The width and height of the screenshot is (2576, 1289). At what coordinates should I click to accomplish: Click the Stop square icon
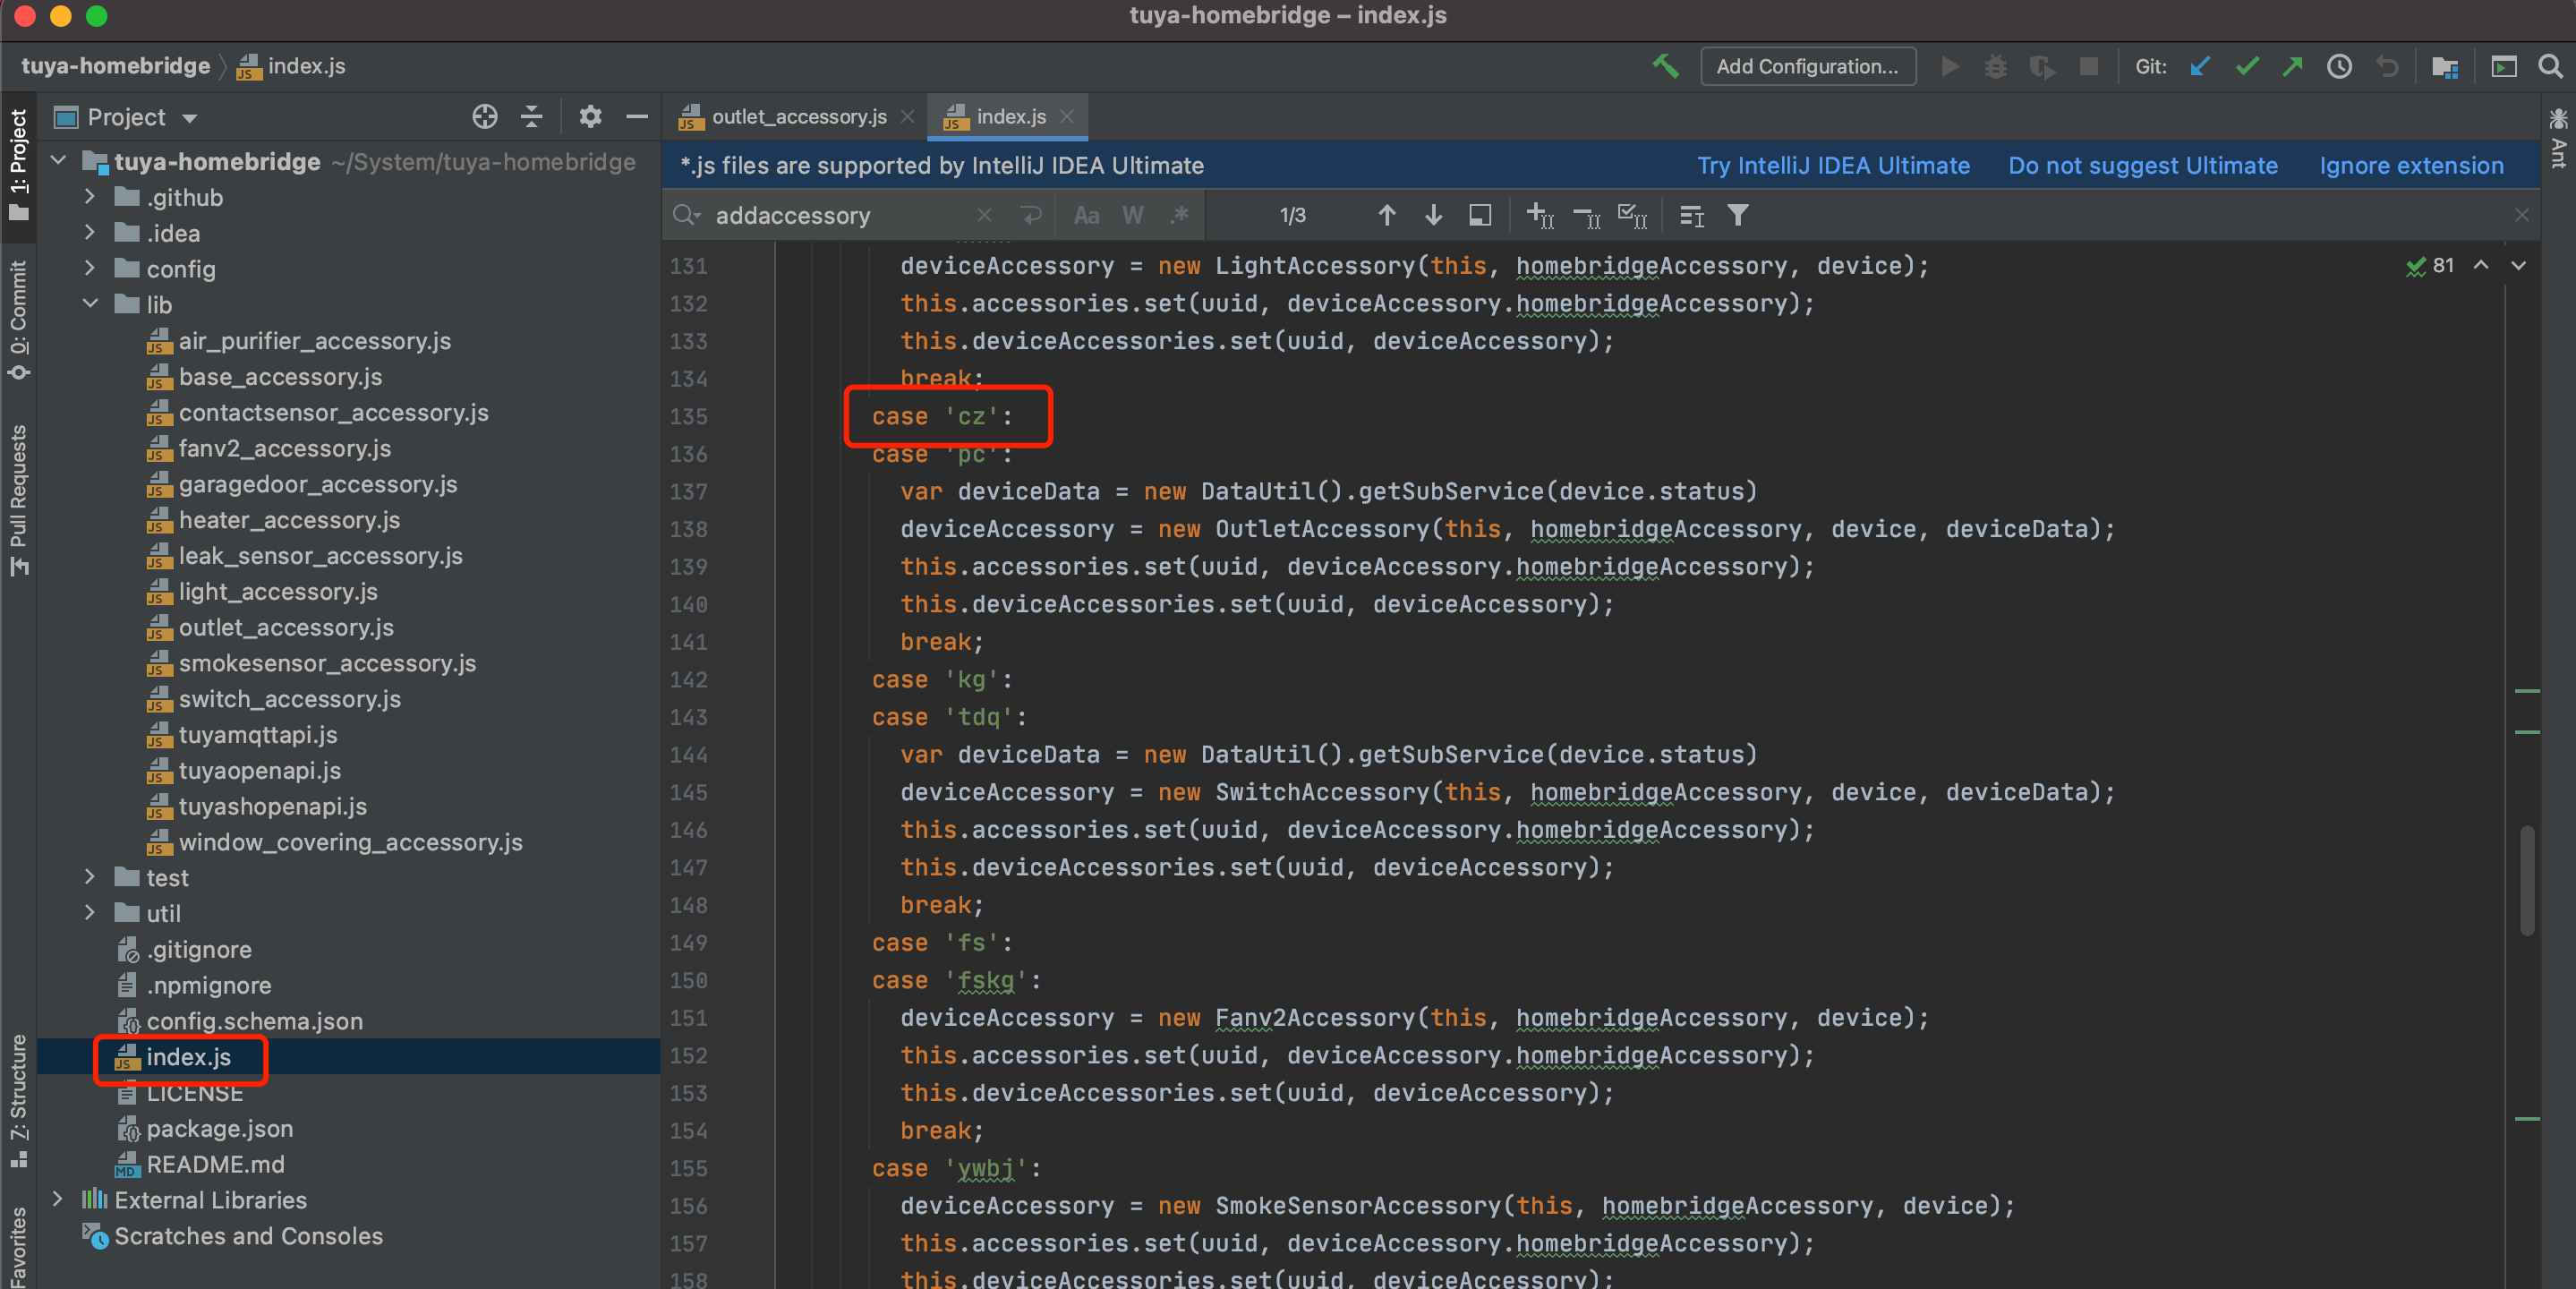[2088, 66]
